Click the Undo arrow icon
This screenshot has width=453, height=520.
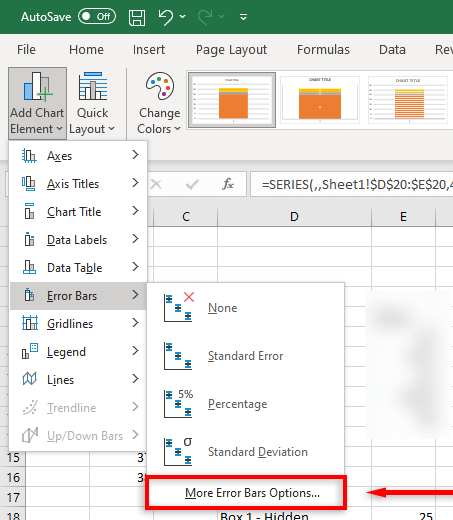pyautogui.click(x=166, y=17)
